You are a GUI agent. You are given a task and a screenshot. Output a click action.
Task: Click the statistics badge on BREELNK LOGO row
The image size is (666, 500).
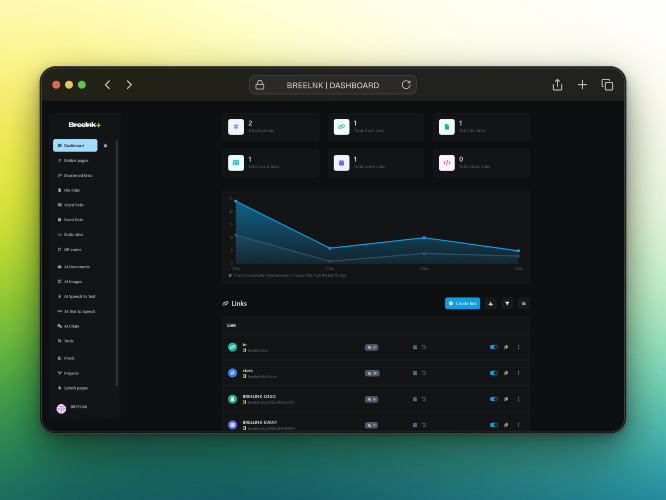click(371, 399)
